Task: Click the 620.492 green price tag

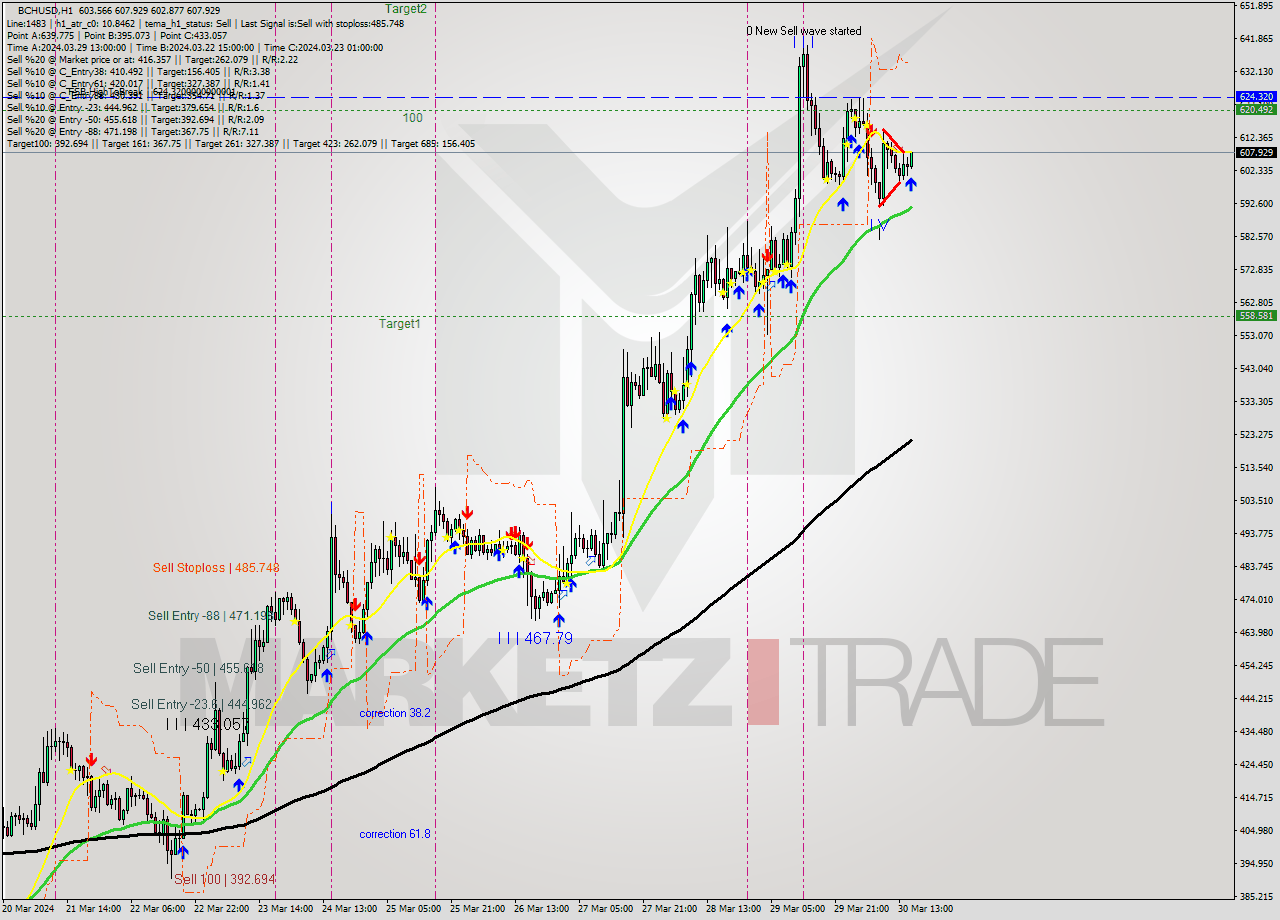Action: [1256, 109]
